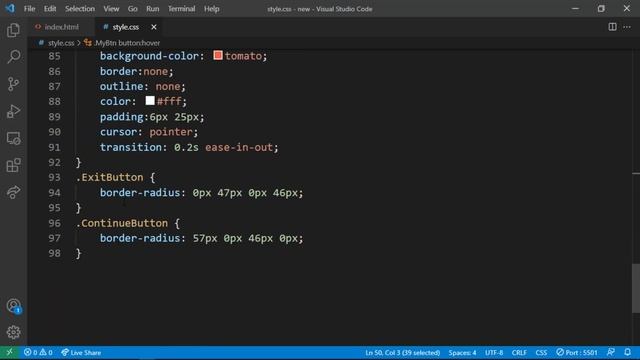Open the Explorer view in activity bar
The image size is (640, 360).
pos(13,30)
